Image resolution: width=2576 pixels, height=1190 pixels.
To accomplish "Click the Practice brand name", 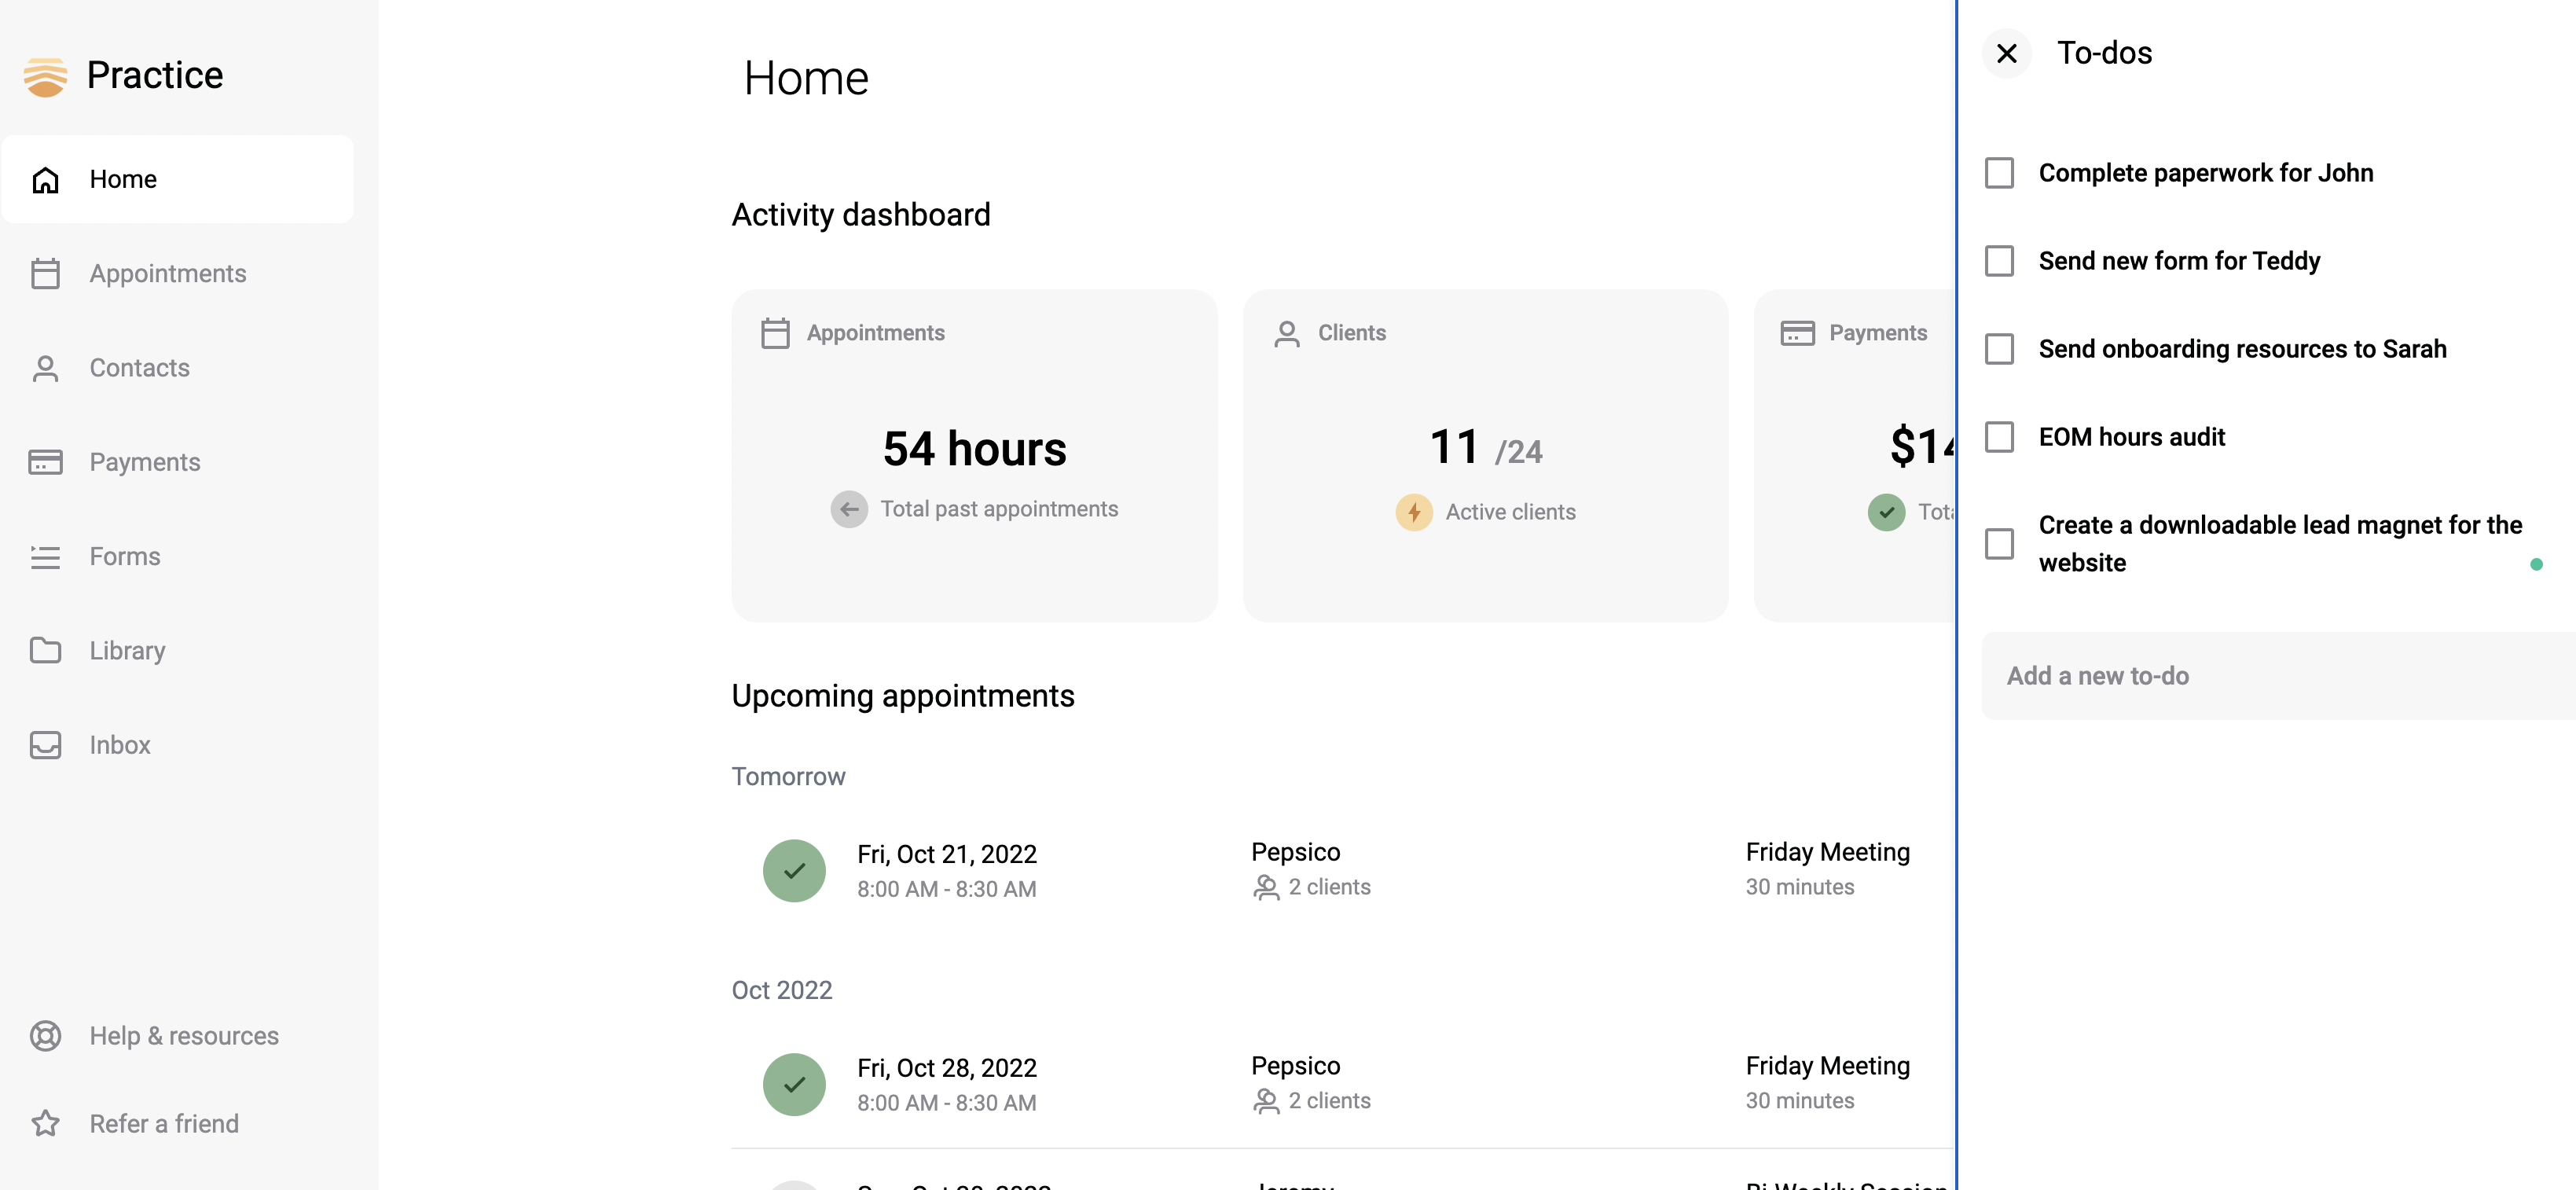I will [155, 75].
